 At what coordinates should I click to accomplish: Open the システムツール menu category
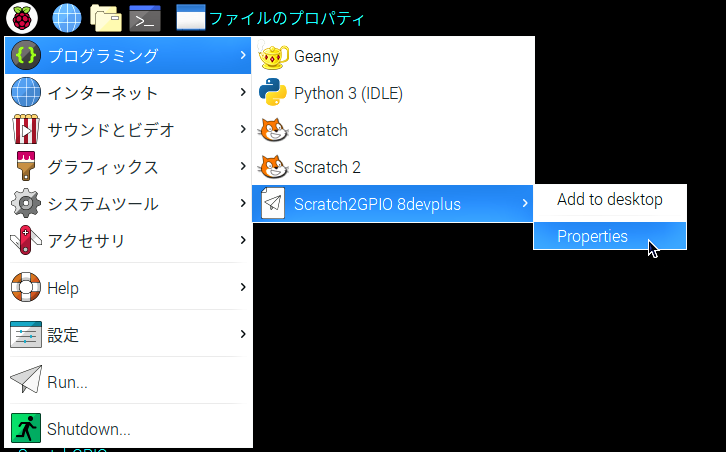coord(128,203)
